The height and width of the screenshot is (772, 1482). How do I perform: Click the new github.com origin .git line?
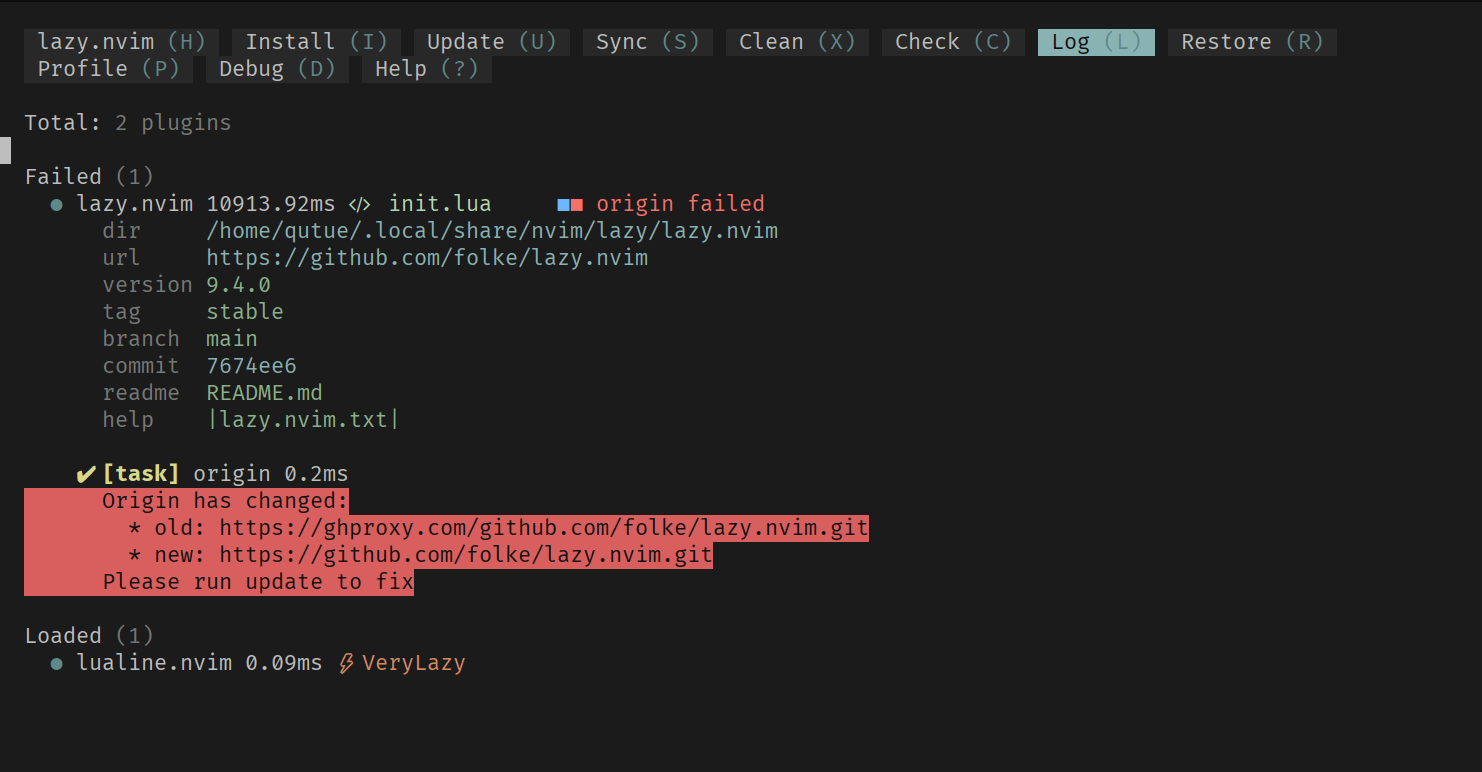click(420, 555)
